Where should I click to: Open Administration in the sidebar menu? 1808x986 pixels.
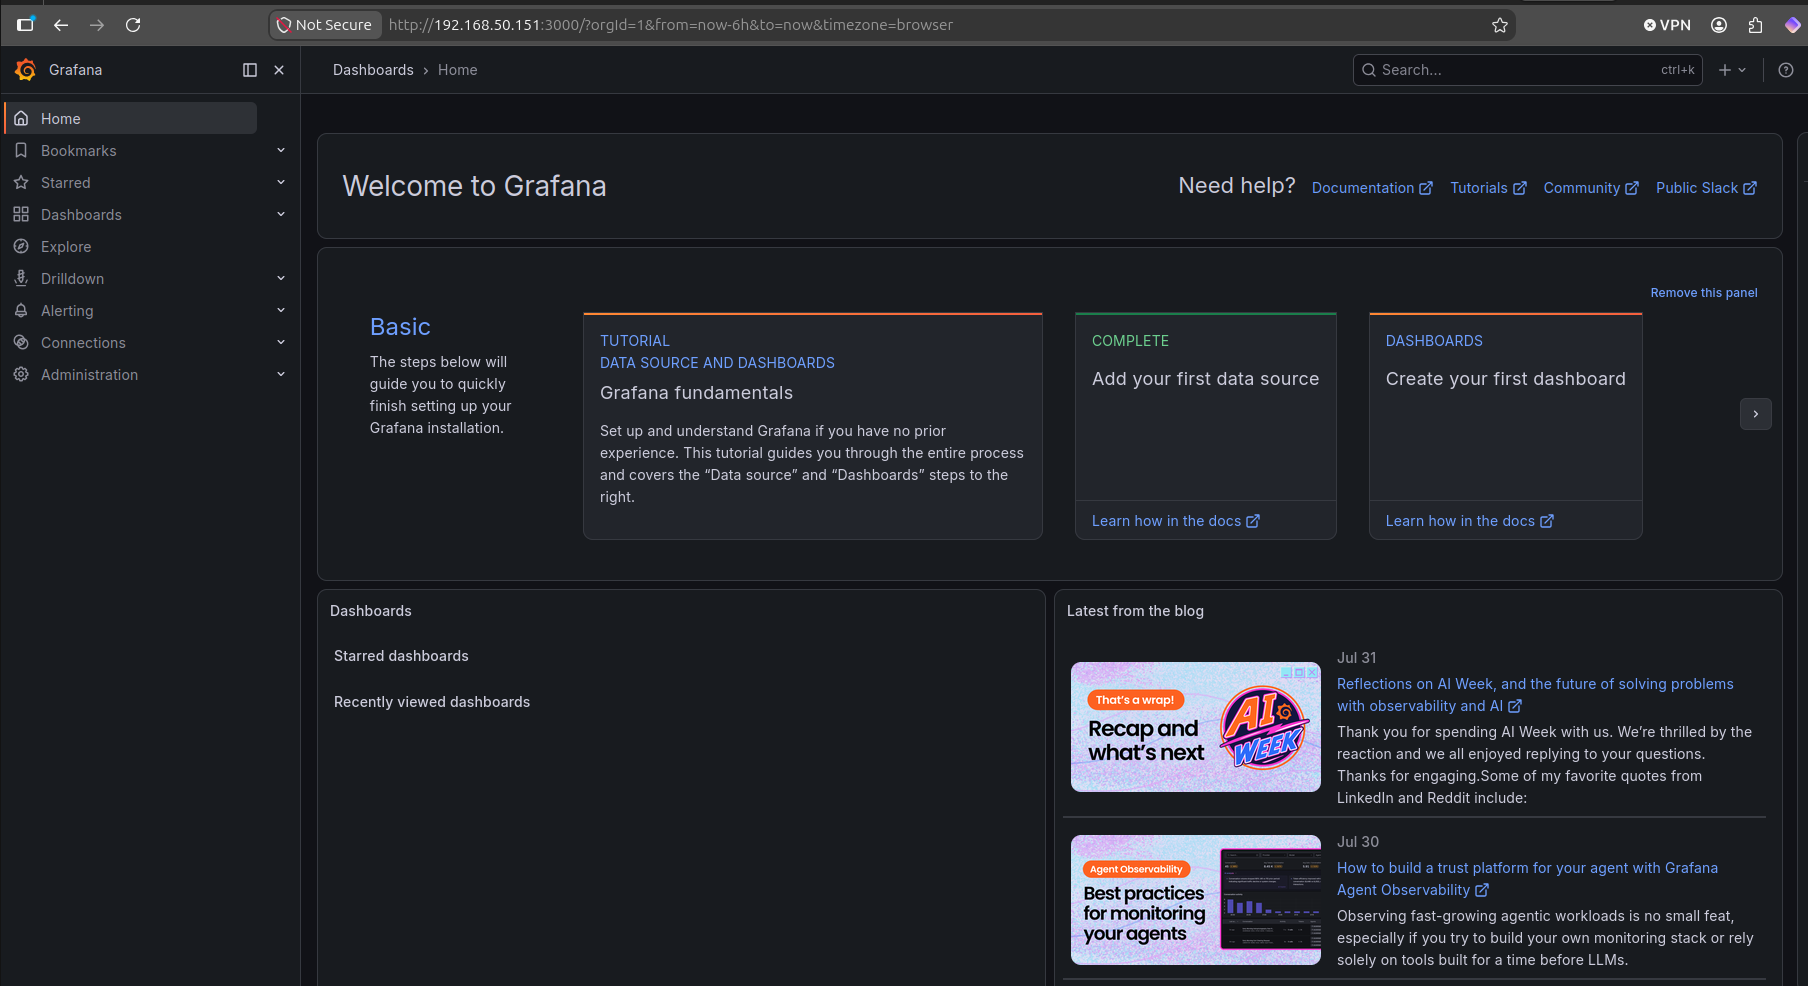point(90,375)
